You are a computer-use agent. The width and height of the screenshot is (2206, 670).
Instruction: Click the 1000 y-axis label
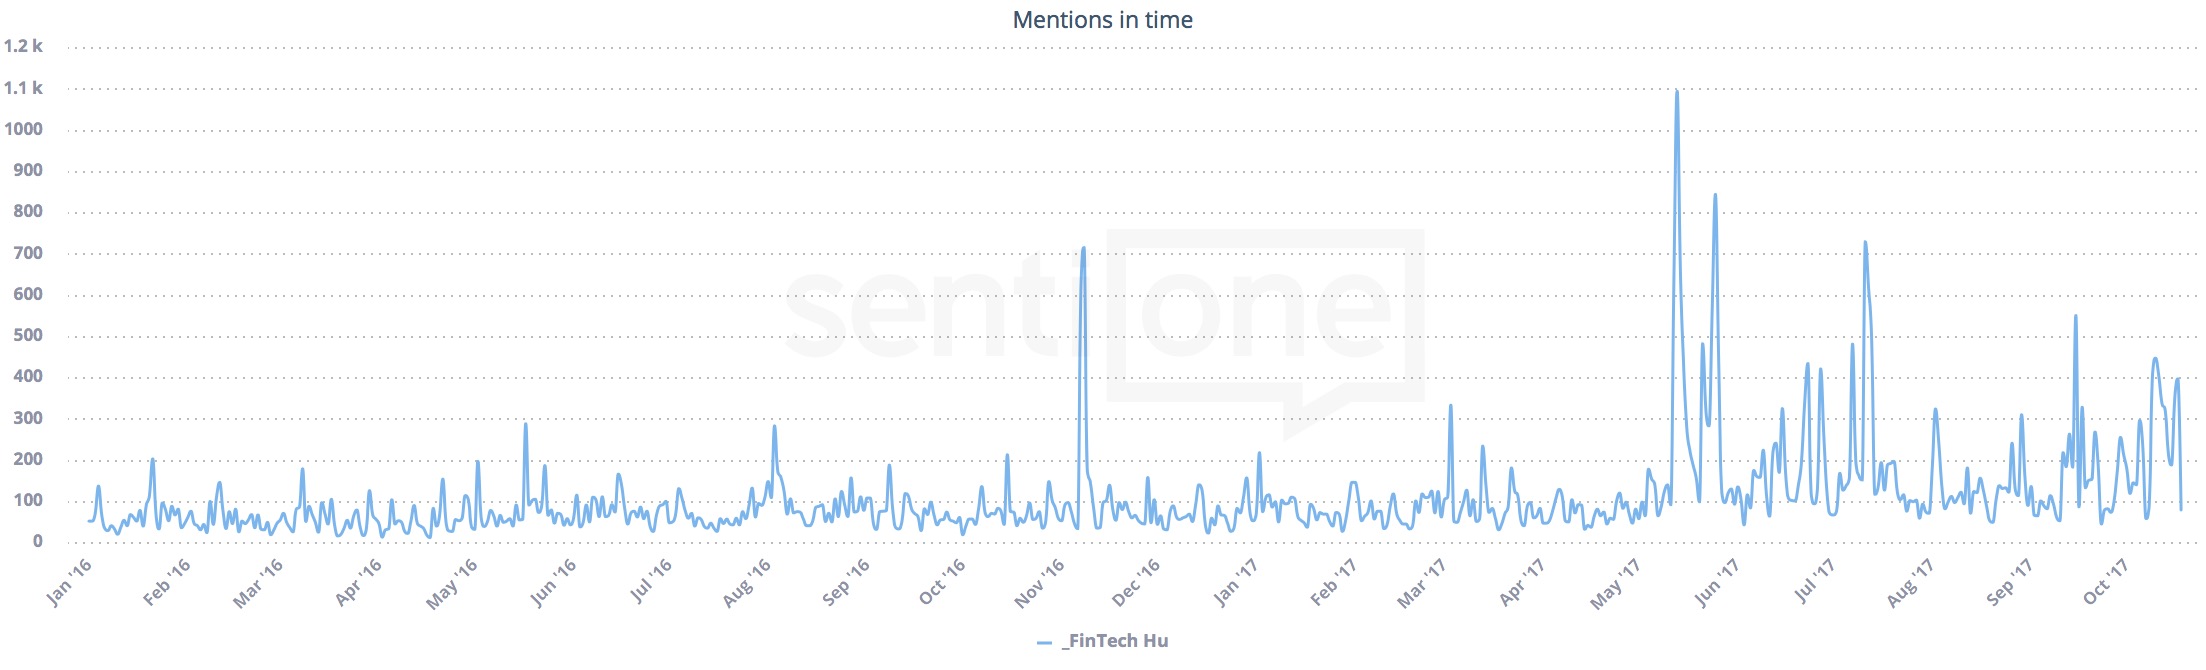coord(23,129)
